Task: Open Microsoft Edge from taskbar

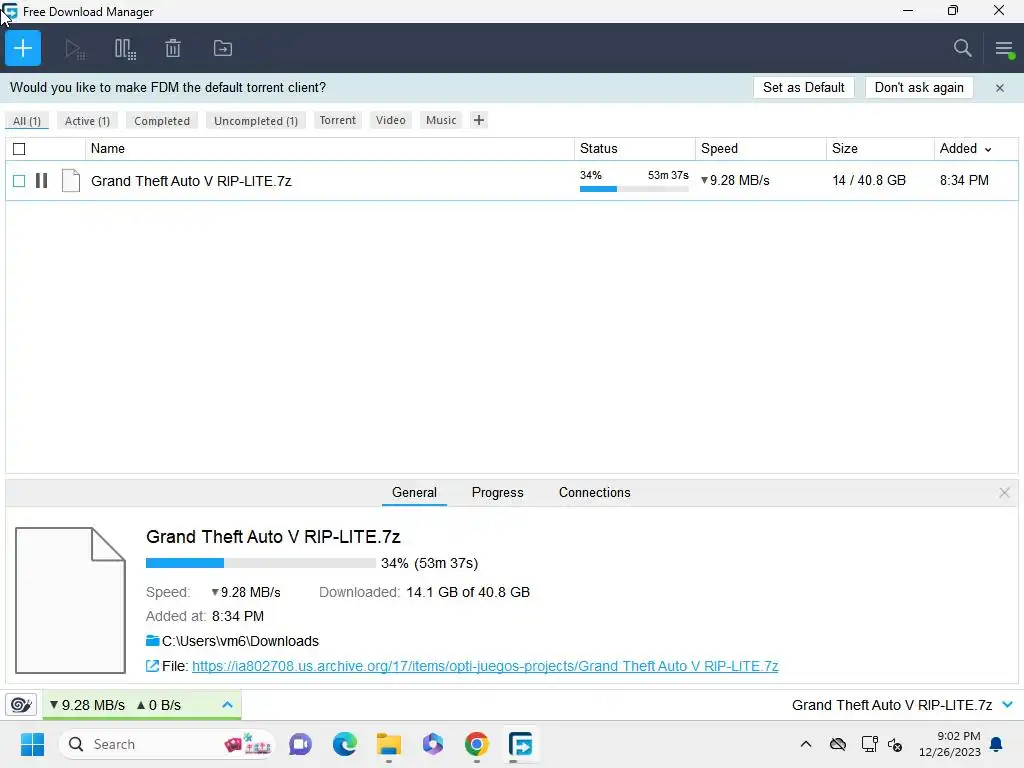Action: coord(345,744)
